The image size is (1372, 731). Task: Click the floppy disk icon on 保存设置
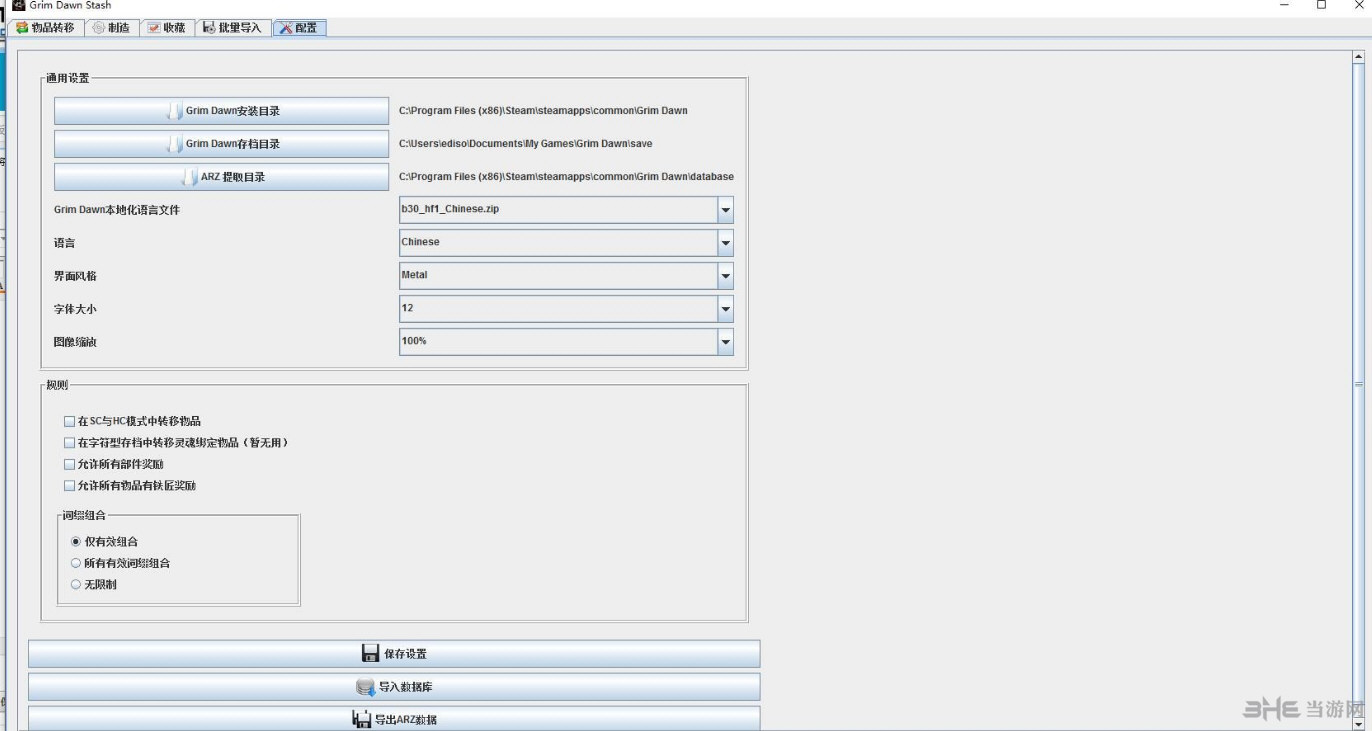click(x=370, y=653)
